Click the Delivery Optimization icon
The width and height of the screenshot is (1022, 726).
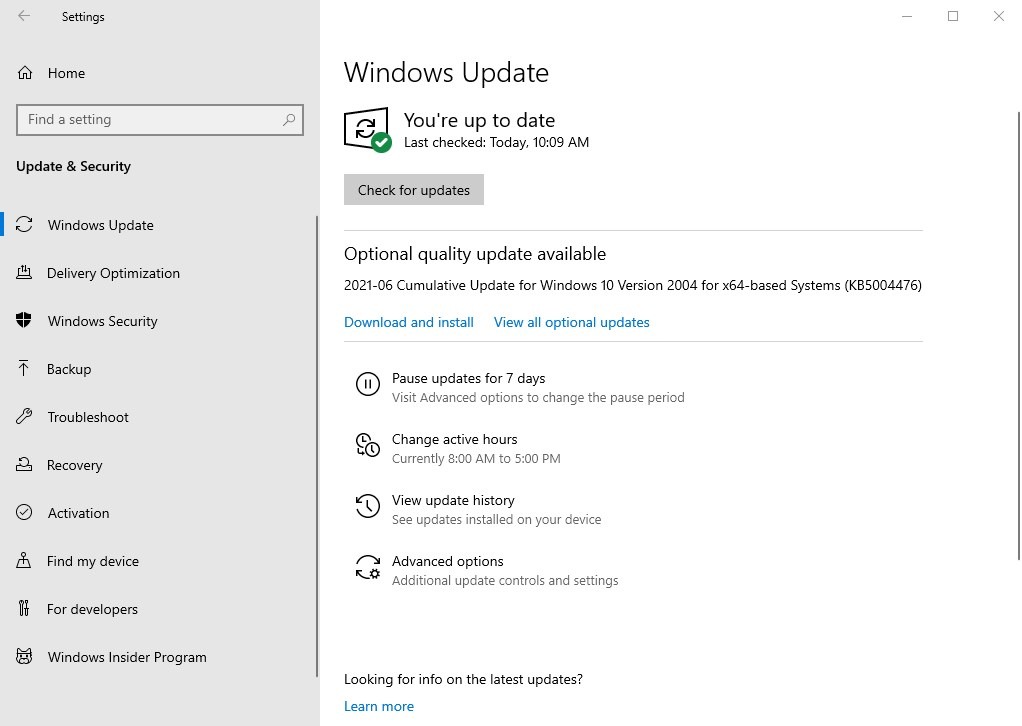point(24,273)
